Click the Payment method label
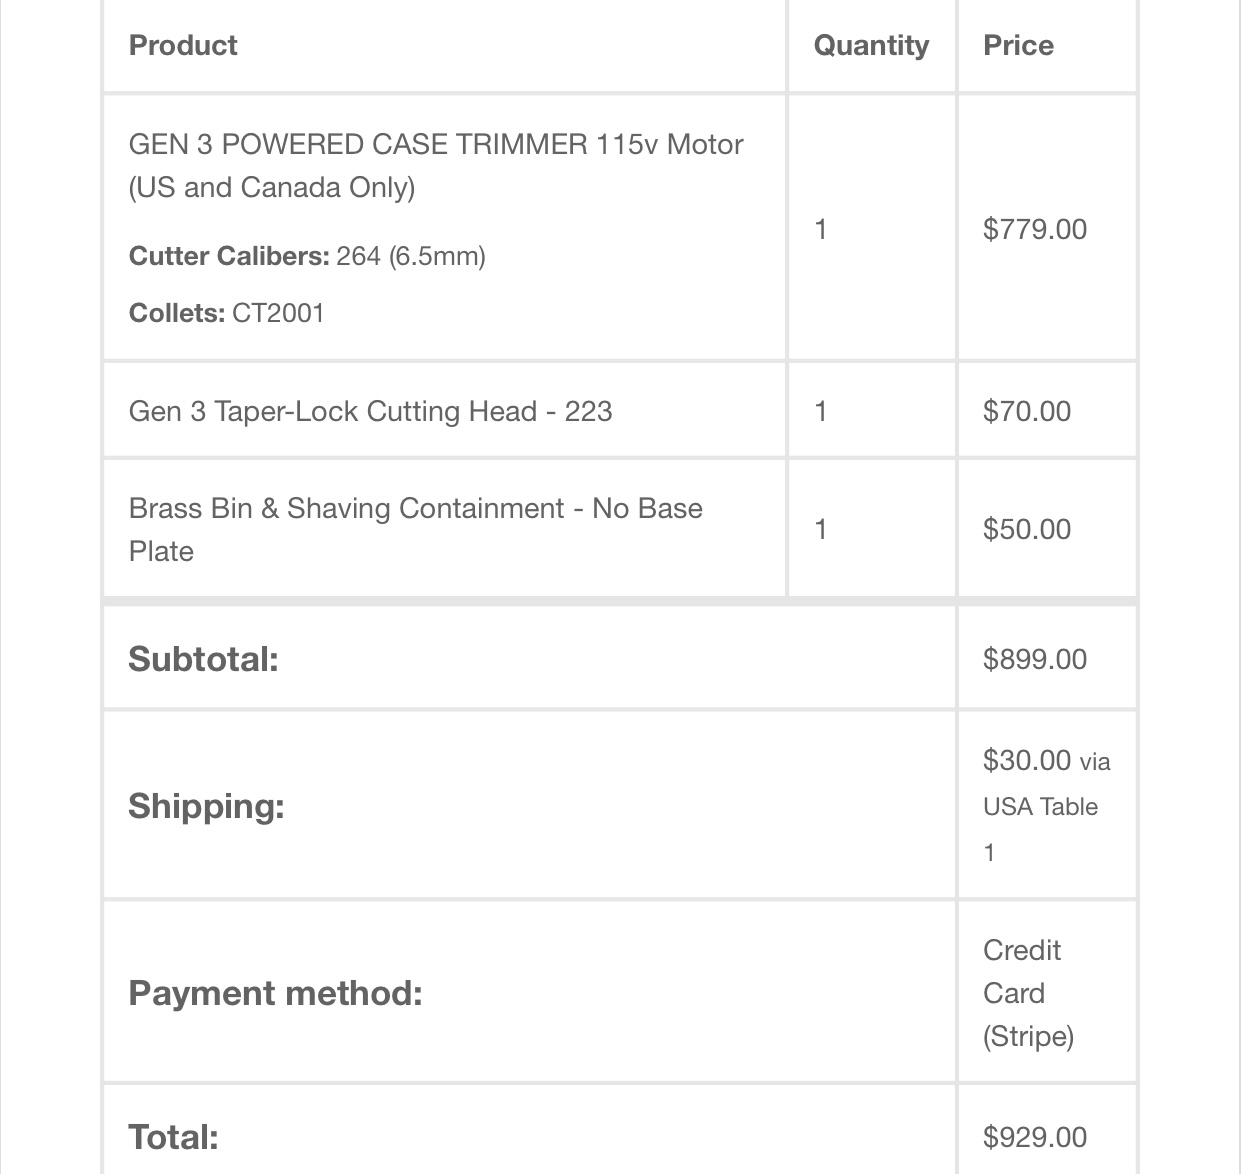Screen dimensions: 1241x1174 pyautogui.click(x=275, y=993)
